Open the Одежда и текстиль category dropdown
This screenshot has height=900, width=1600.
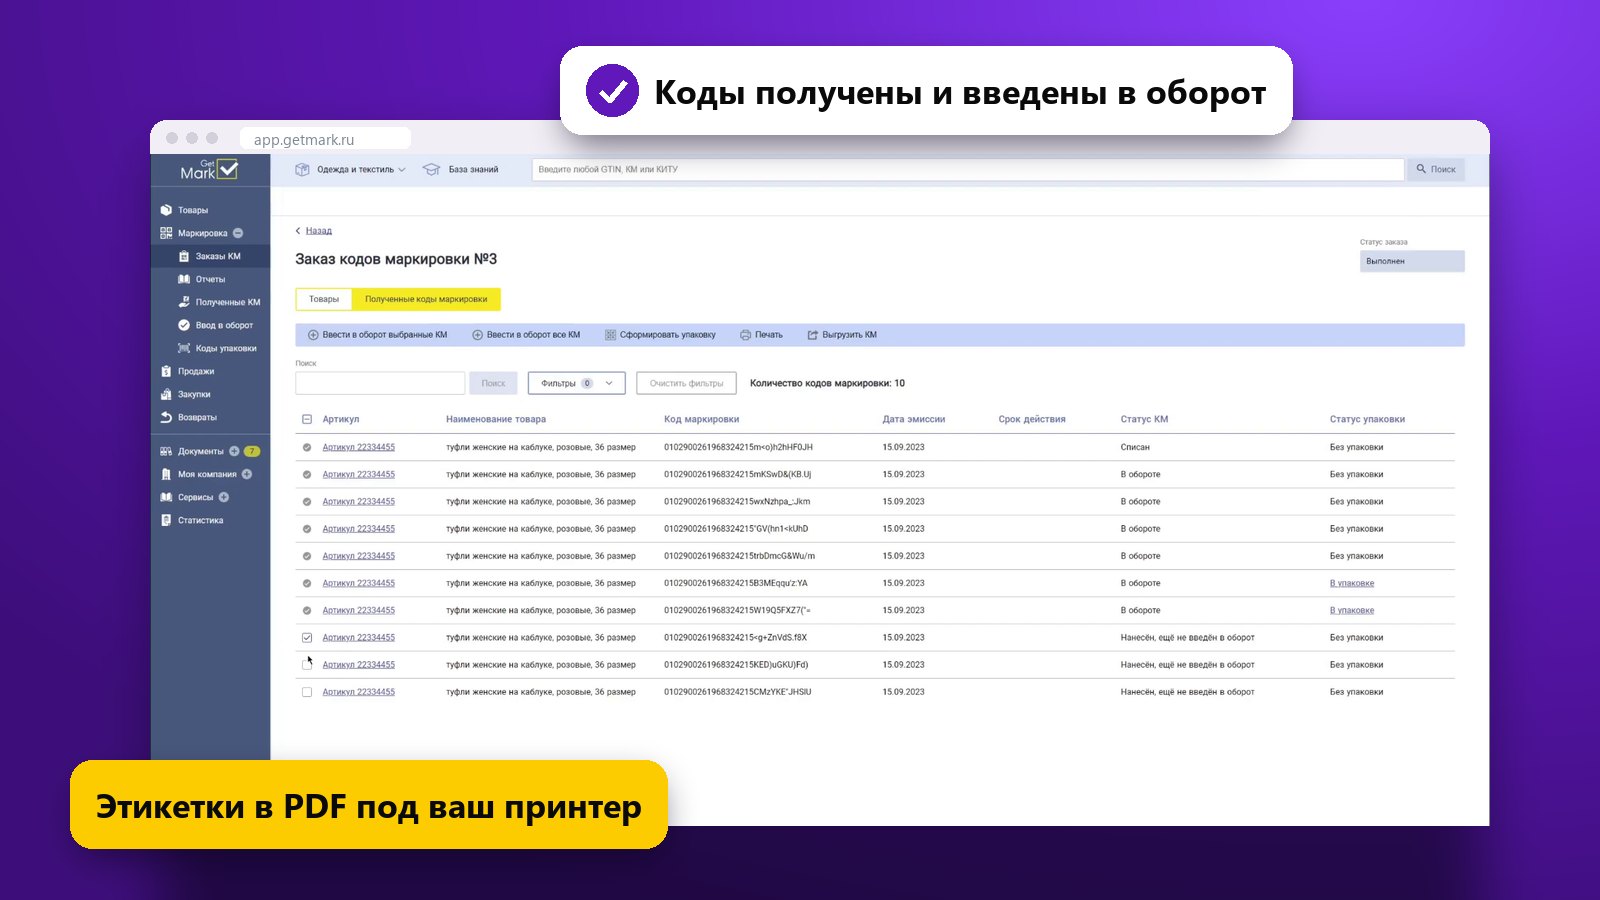[351, 170]
